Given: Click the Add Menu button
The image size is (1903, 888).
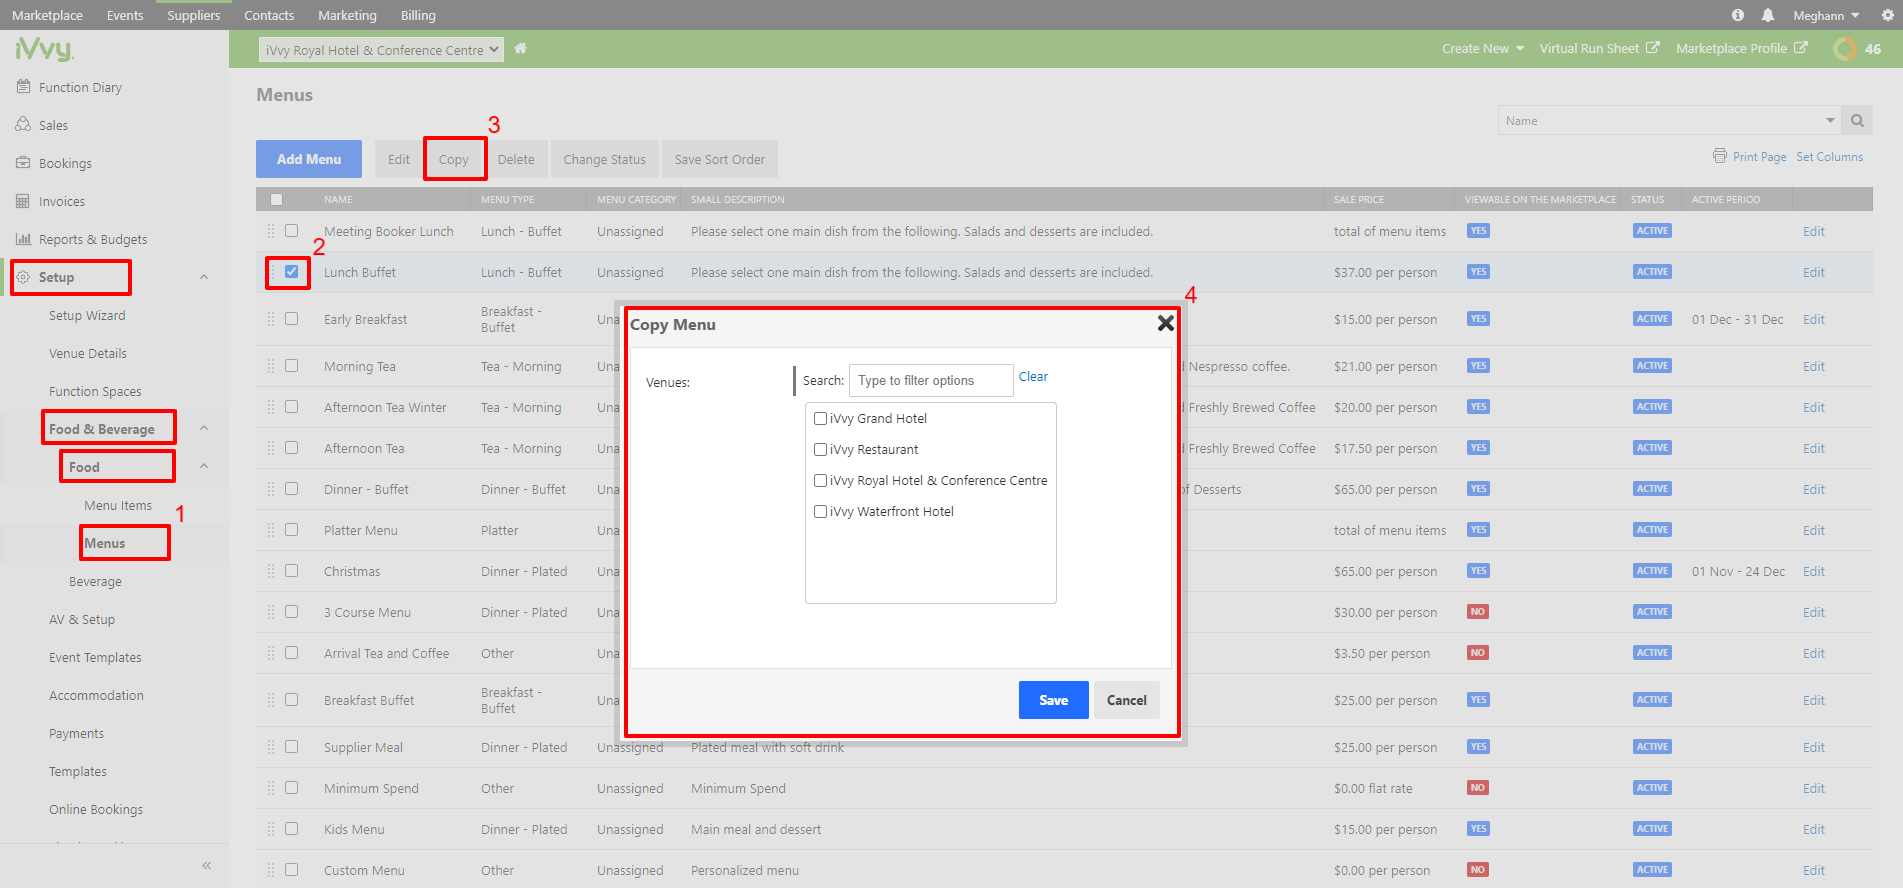Looking at the screenshot, I should tap(309, 159).
